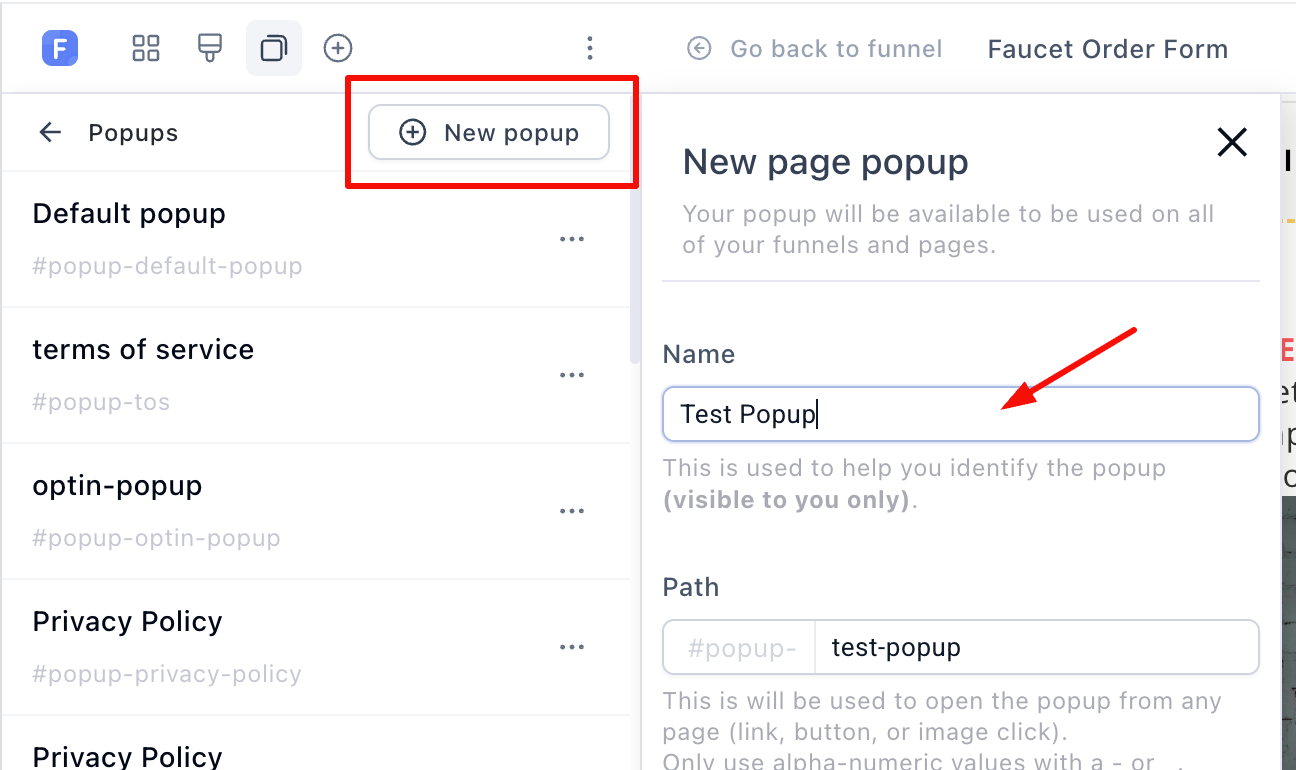1296x770 pixels.
Task: Click the circled plus add icon
Action: click(338, 48)
